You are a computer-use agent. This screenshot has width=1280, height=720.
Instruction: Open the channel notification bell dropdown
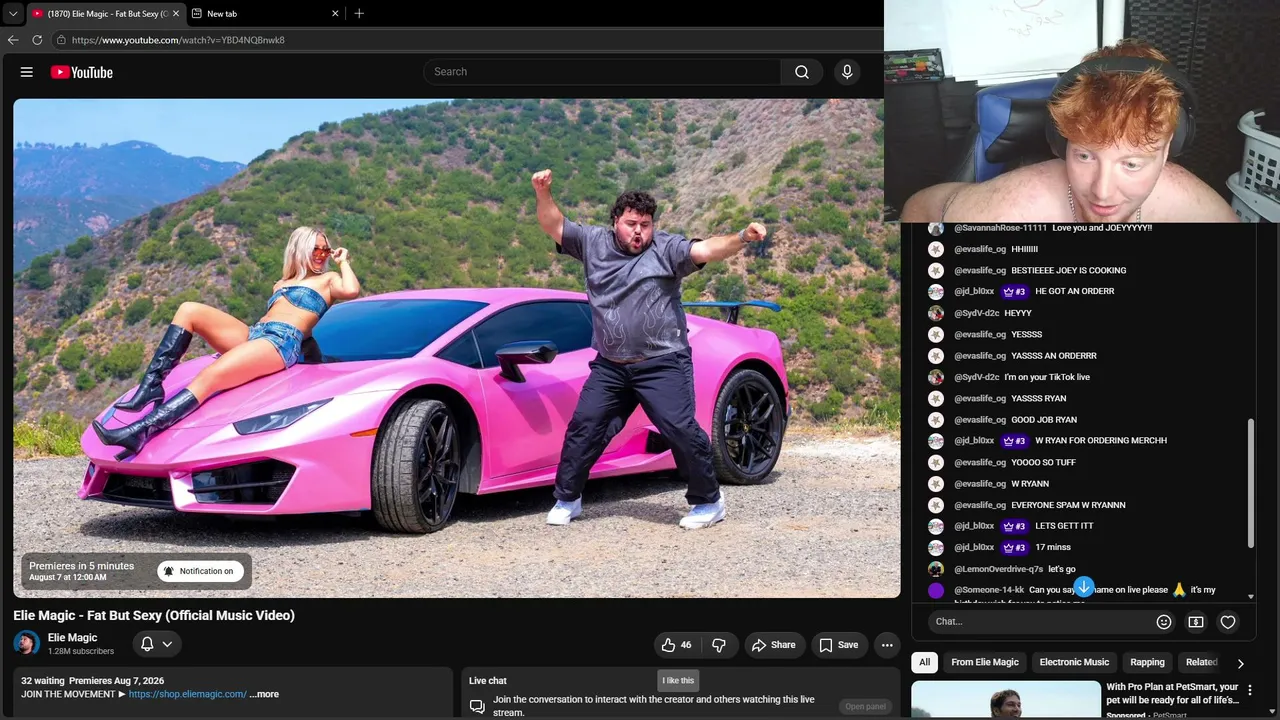(157, 644)
